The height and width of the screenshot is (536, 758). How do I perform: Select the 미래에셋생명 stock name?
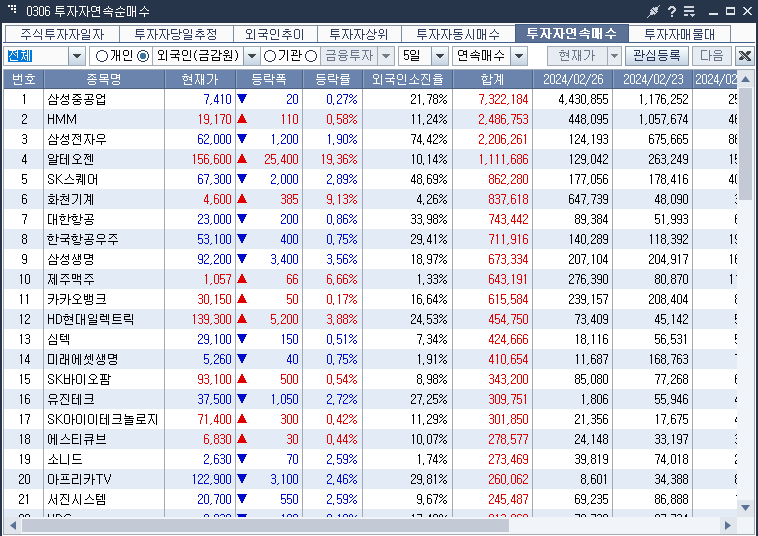tap(83, 359)
